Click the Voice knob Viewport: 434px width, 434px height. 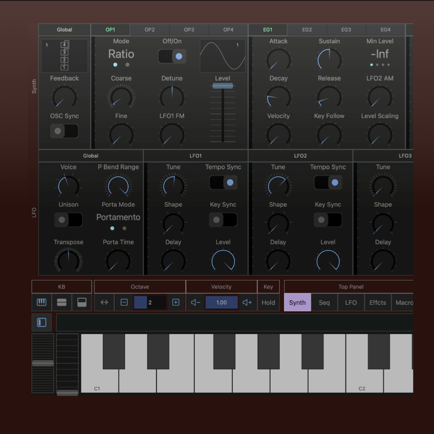(x=68, y=186)
